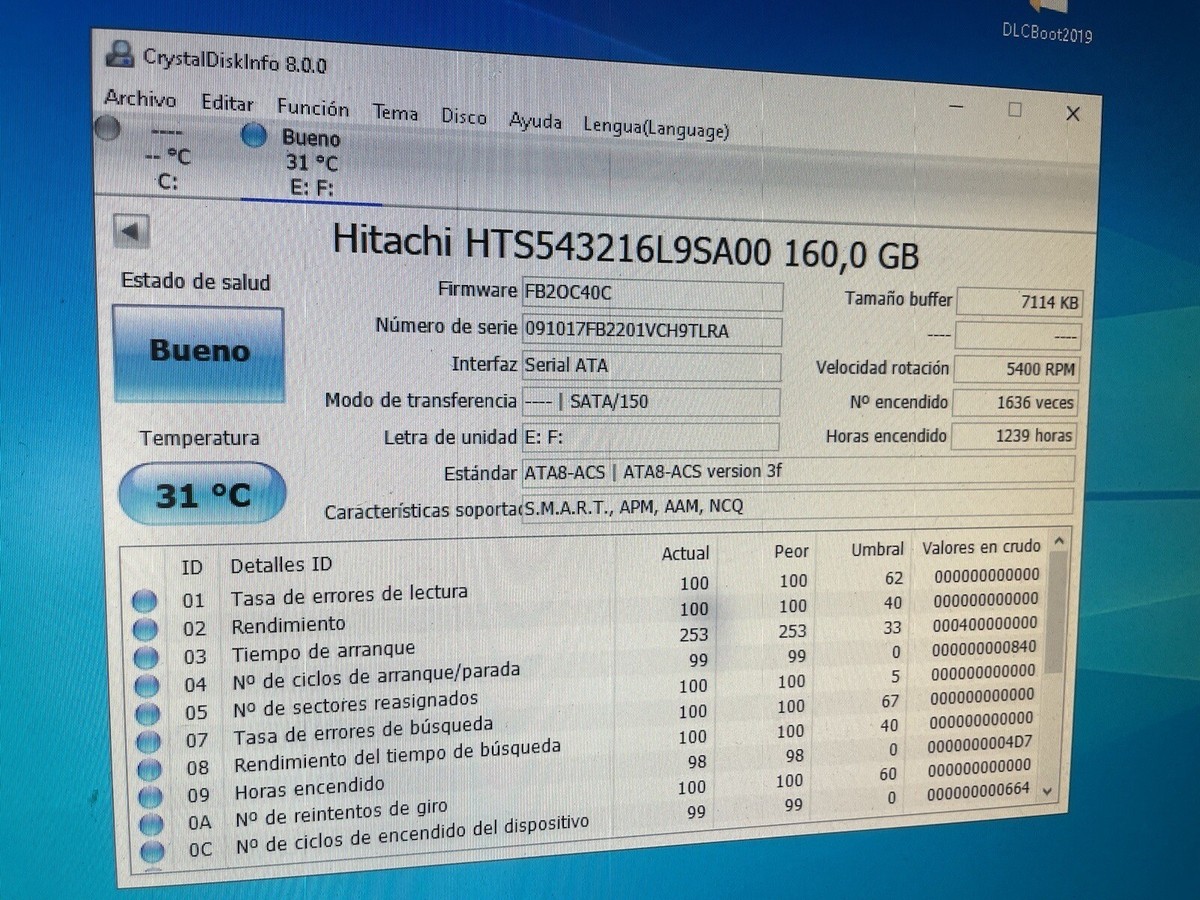Viewport: 1200px width, 900px height.
Task: Click the Umbral column header
Action: [x=877, y=549]
